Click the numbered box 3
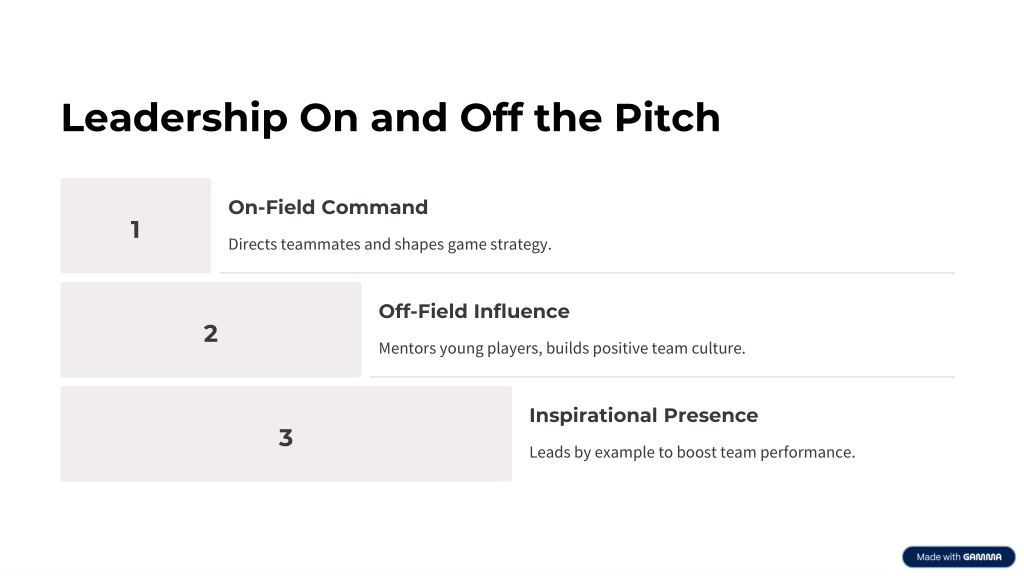The image size is (1024, 576). pos(286,434)
